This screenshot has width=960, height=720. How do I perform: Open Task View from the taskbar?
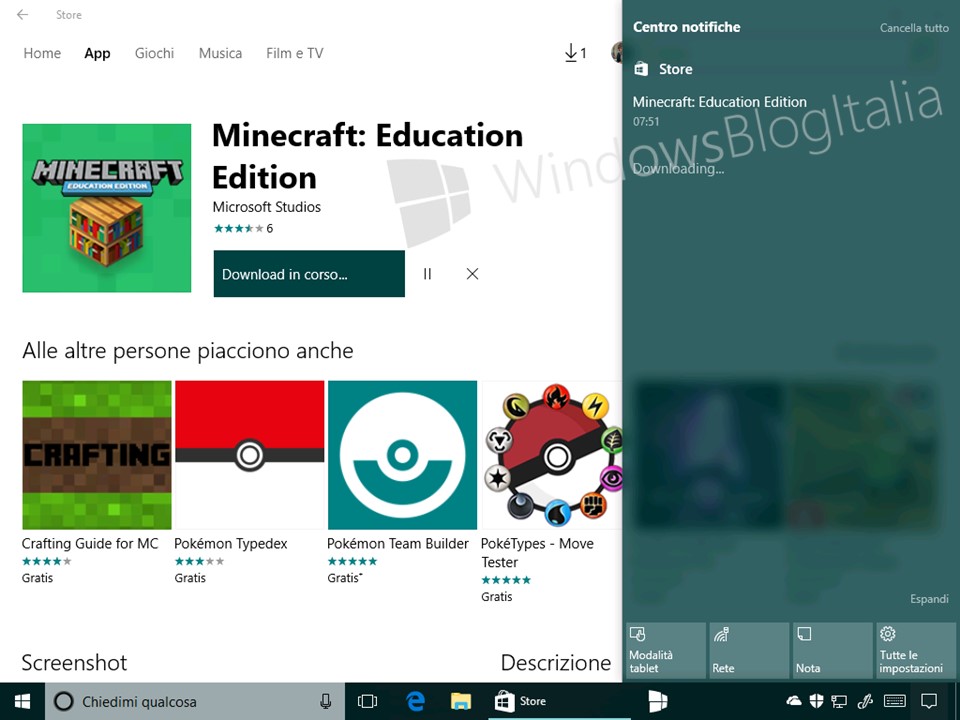pos(367,702)
